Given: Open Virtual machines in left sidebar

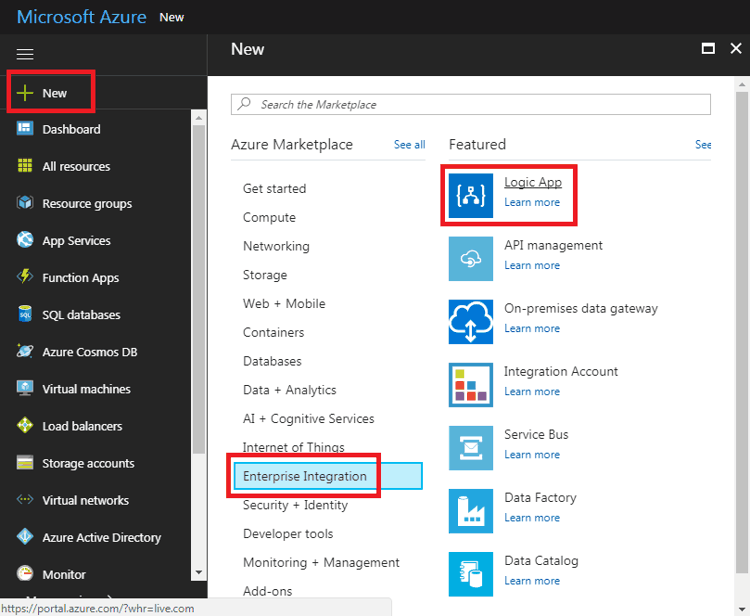Looking at the screenshot, I should 86,389.
